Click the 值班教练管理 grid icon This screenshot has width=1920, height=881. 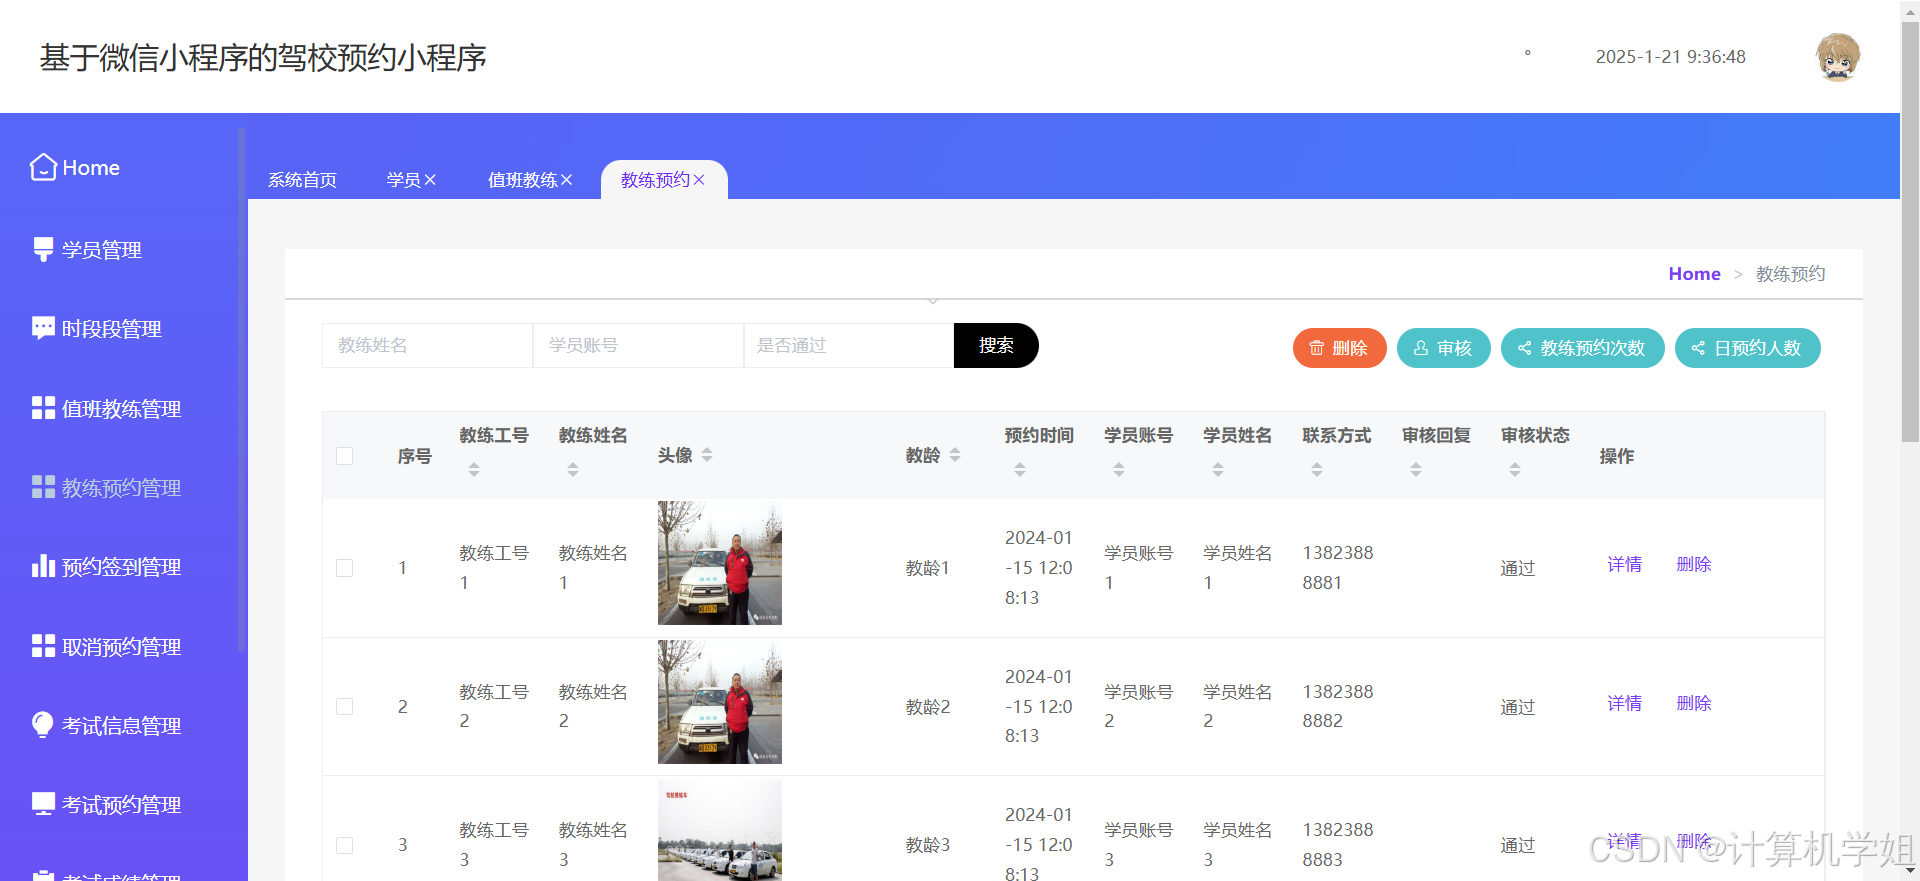pyautogui.click(x=43, y=408)
